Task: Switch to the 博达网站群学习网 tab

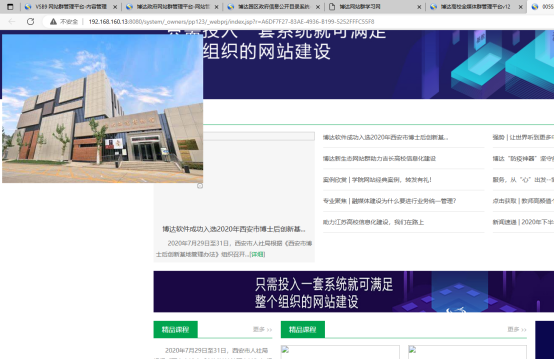Action: pos(360,7)
